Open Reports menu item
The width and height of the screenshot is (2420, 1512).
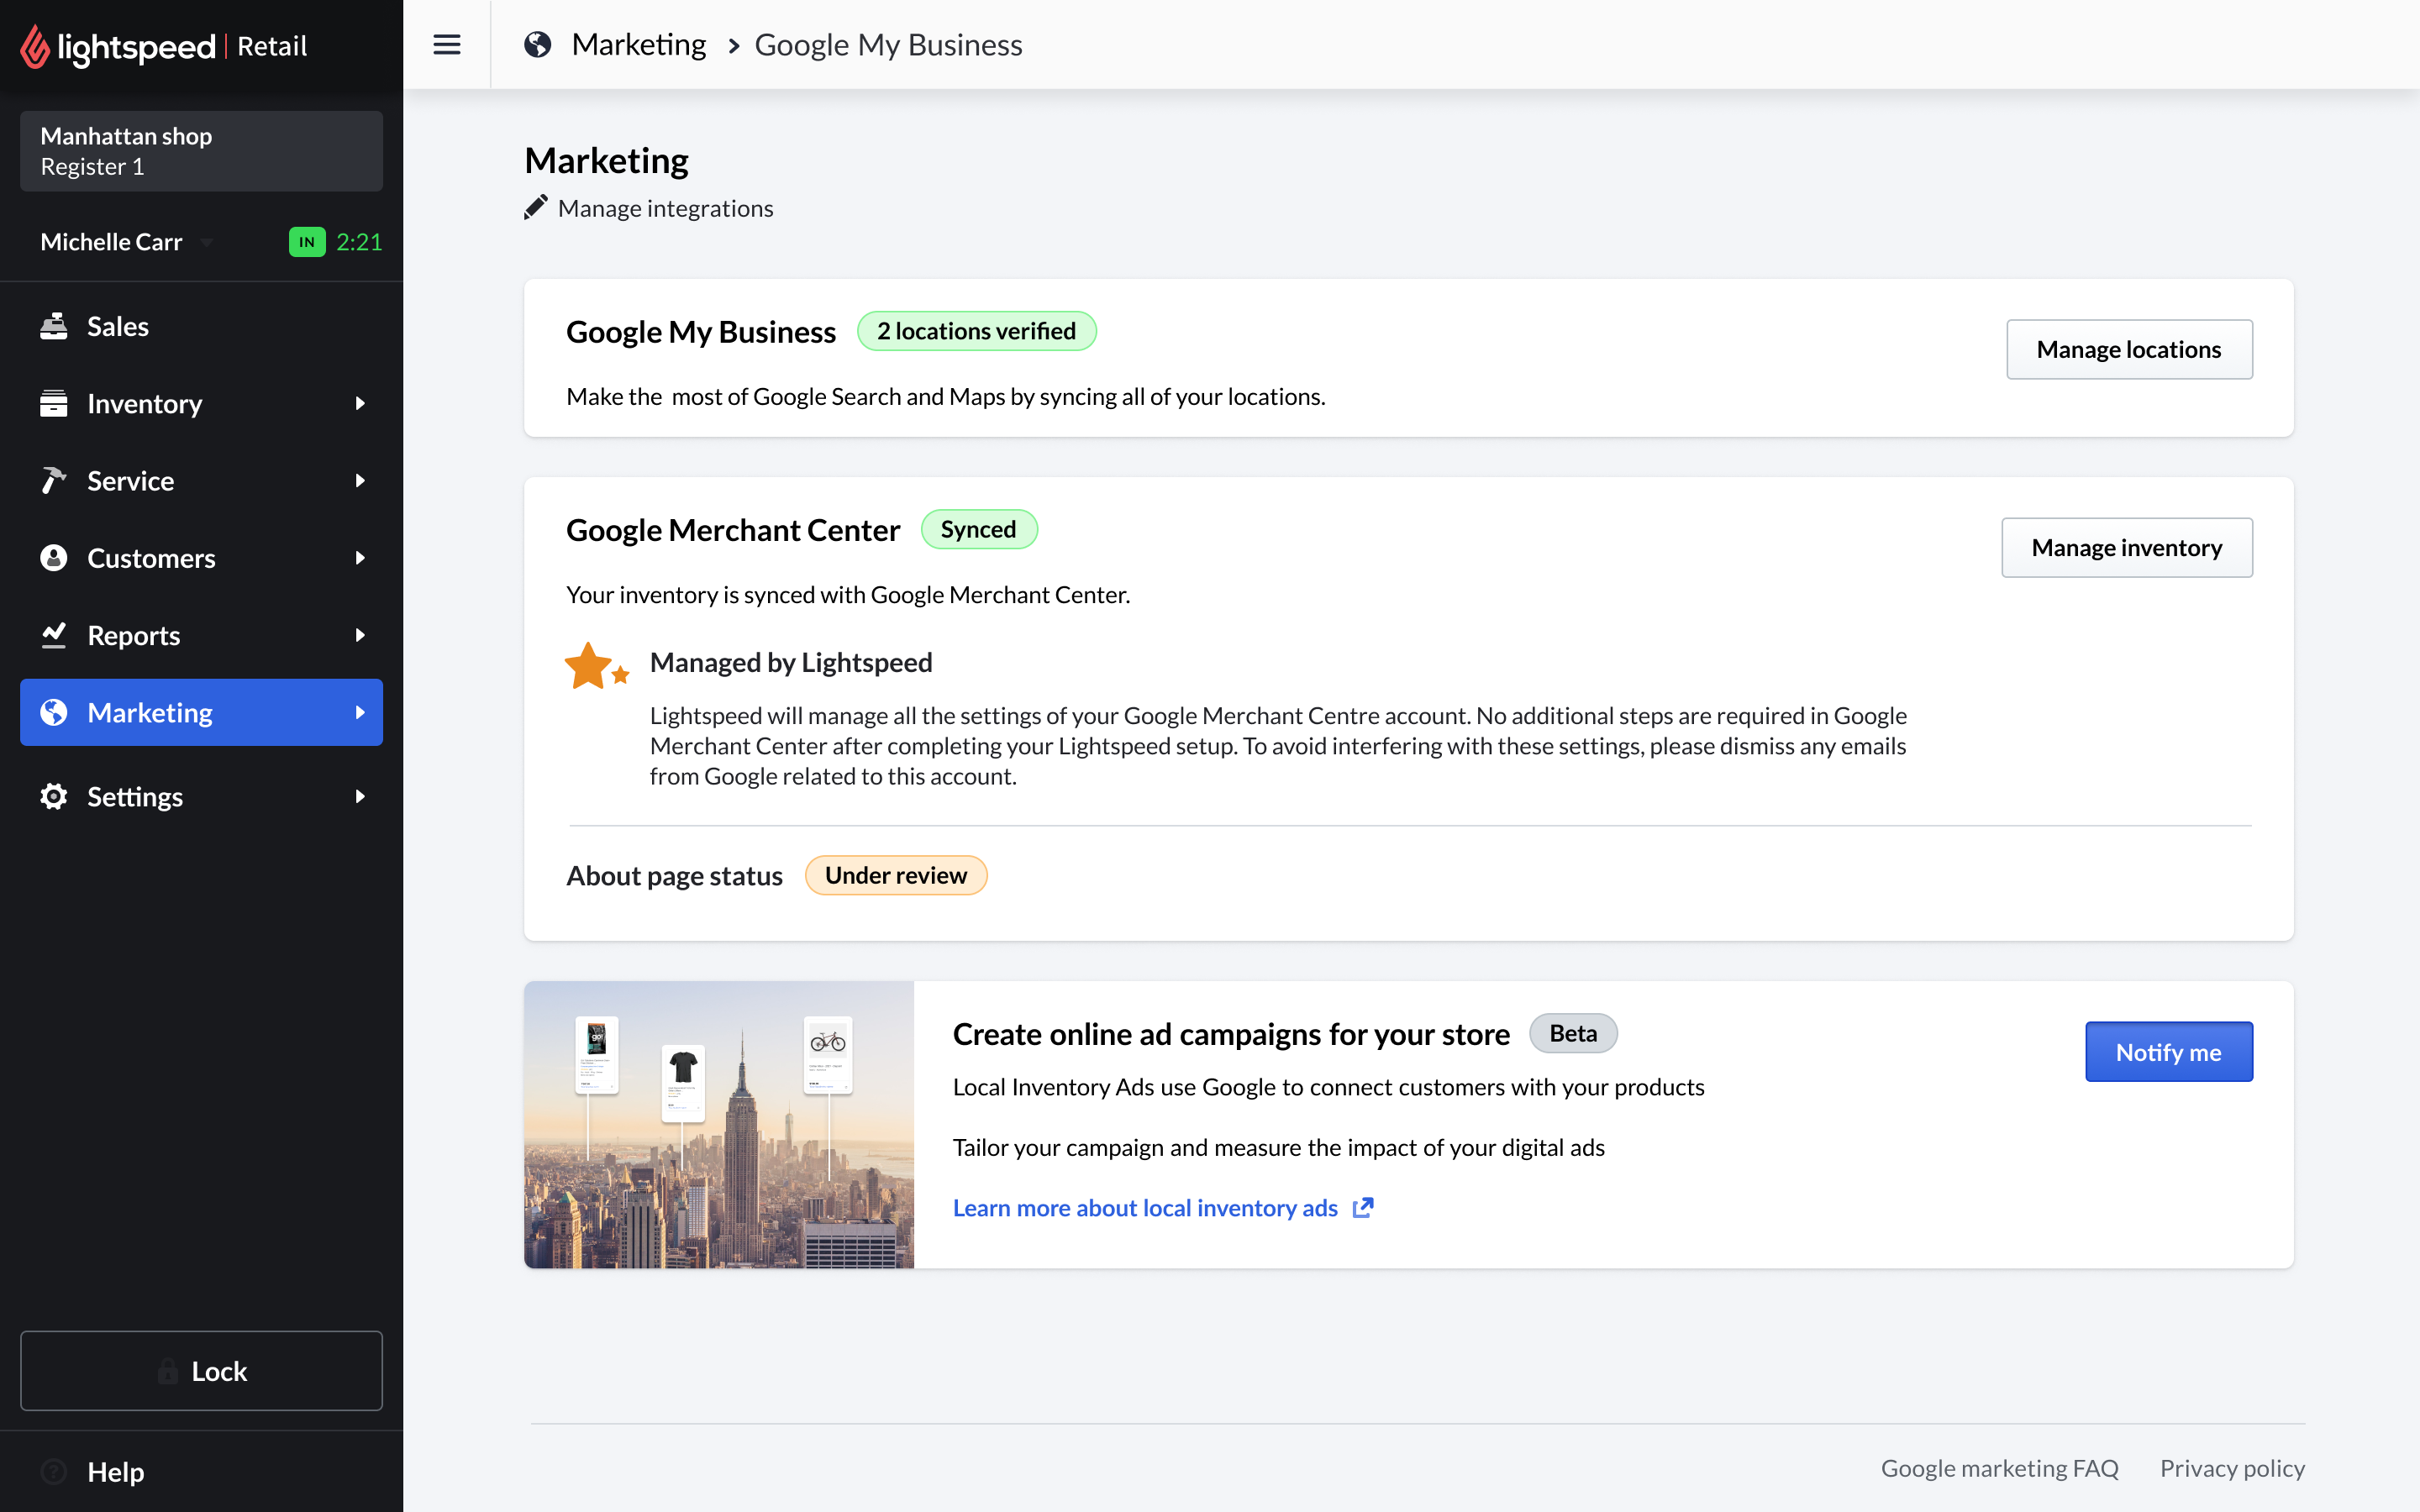pos(201,635)
